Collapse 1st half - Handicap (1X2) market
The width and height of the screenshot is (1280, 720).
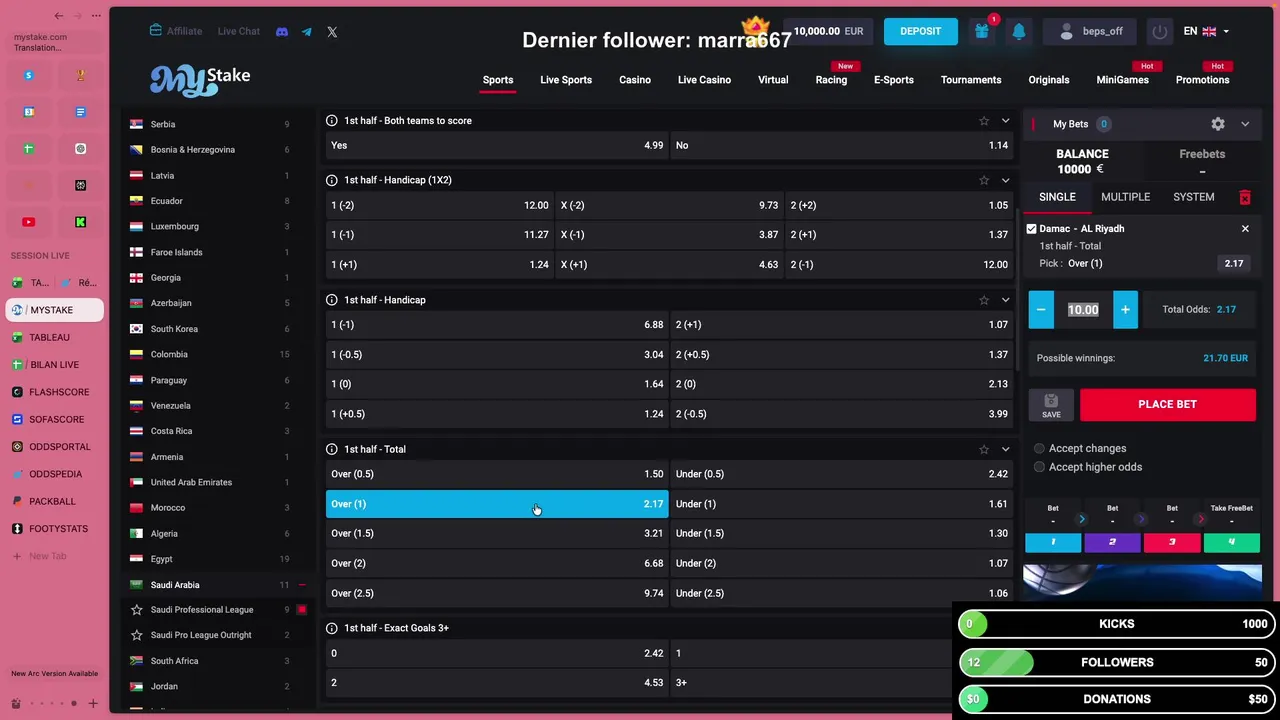[1005, 180]
